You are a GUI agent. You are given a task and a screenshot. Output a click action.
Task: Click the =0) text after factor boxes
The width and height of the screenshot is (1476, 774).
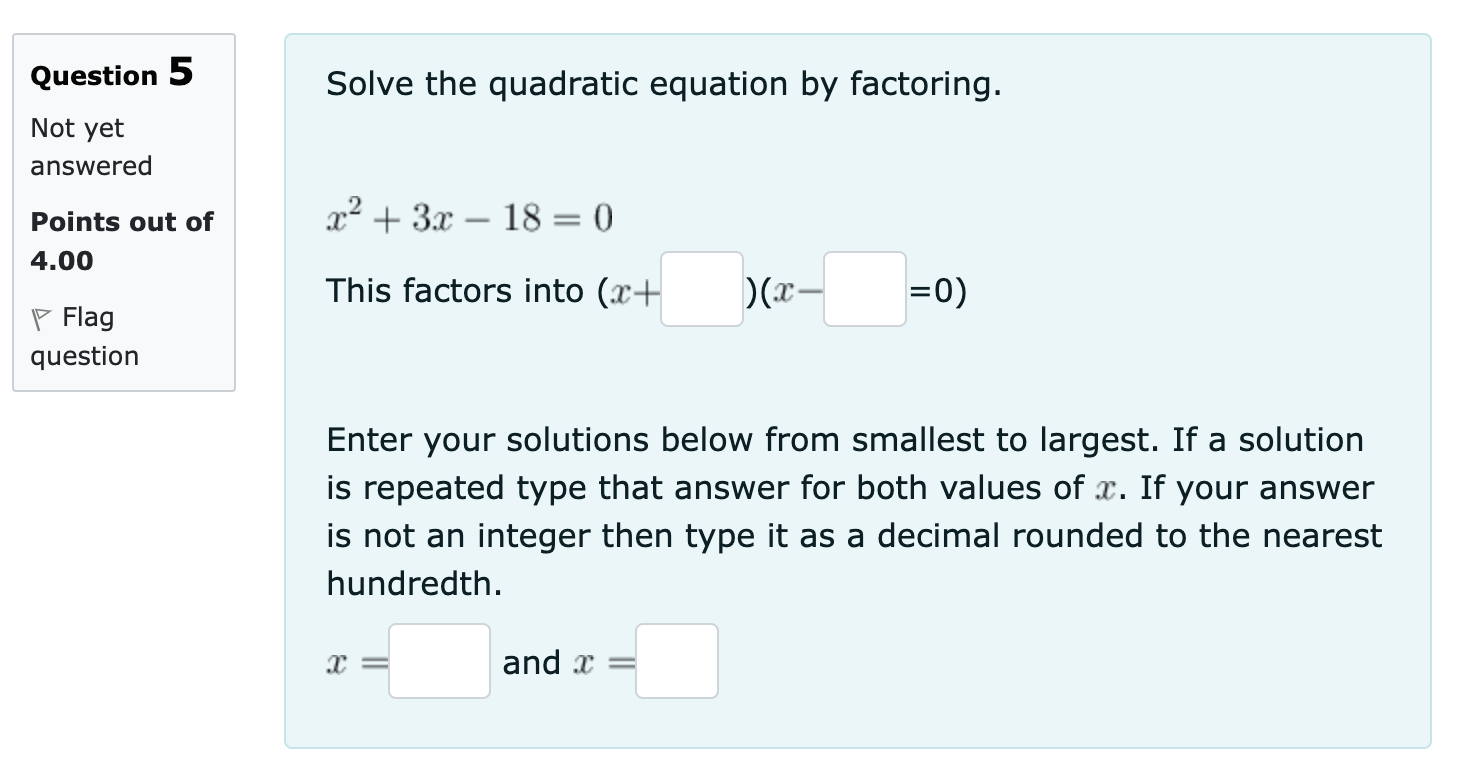click(x=935, y=291)
